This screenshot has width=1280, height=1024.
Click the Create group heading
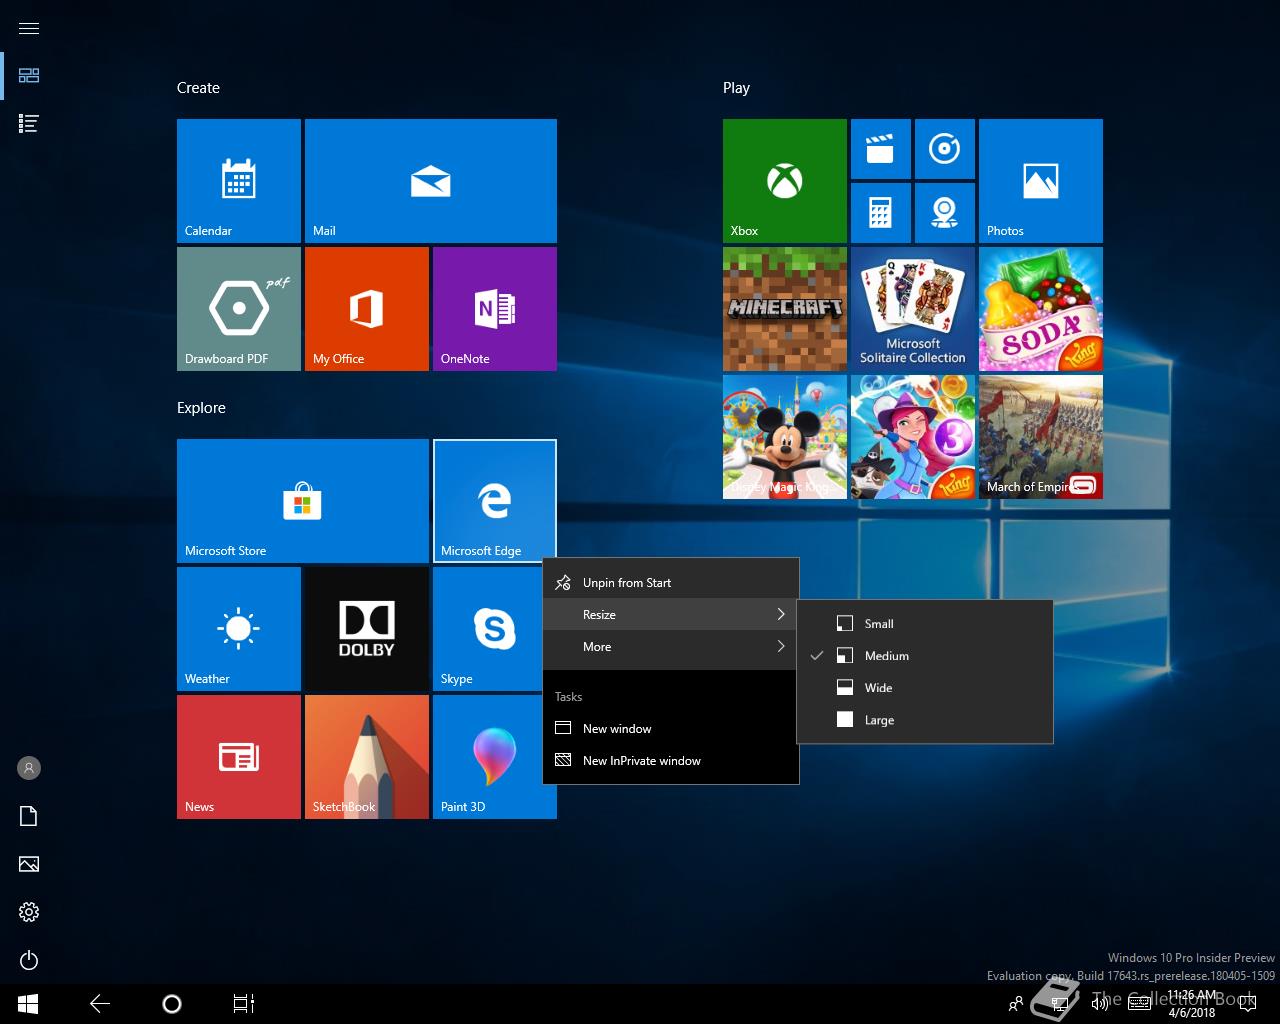tap(198, 88)
